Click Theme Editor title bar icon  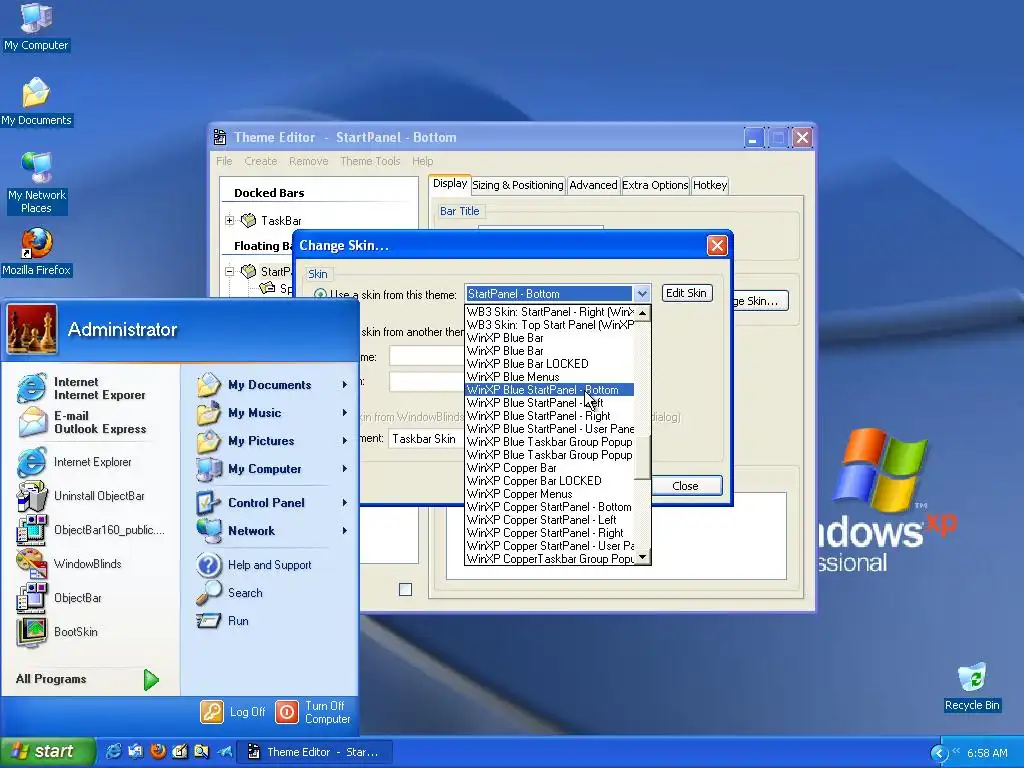[x=220, y=137]
